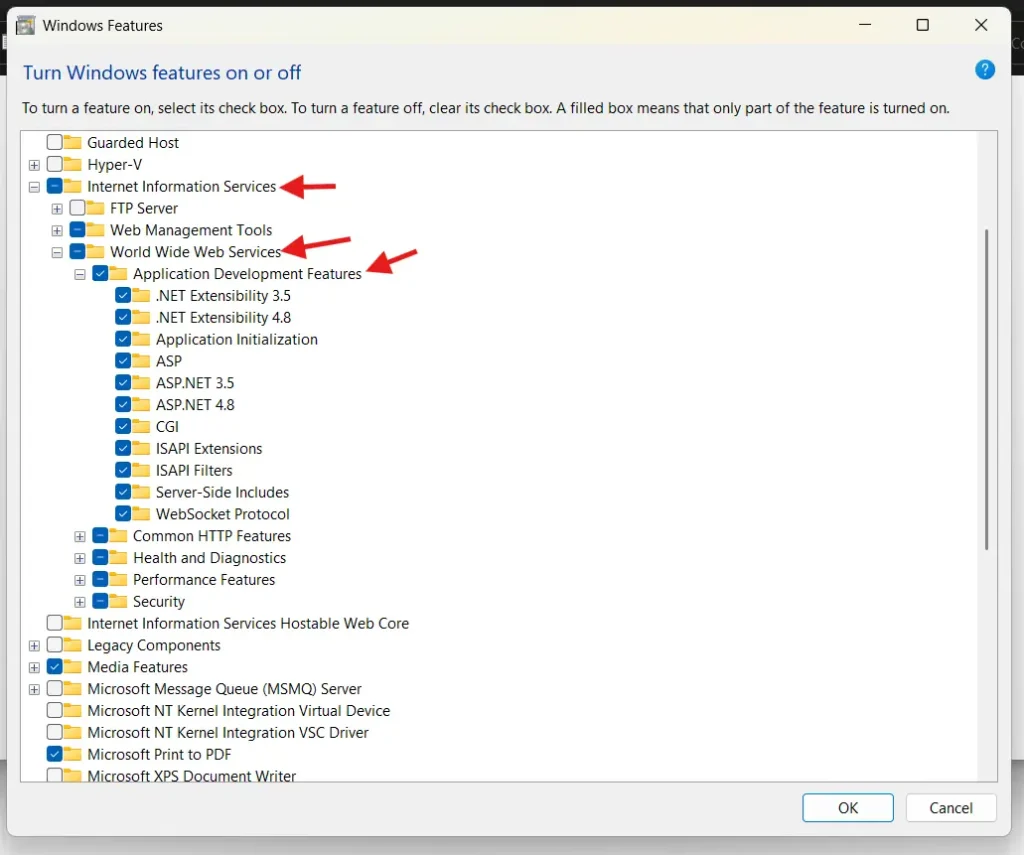This screenshot has width=1024, height=855.
Task: Expand the Common HTTP Features node
Action: coord(80,537)
